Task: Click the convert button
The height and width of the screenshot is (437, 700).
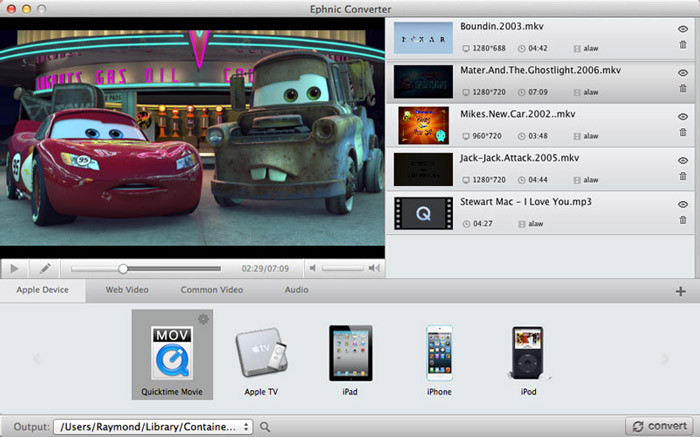Action: point(659,426)
